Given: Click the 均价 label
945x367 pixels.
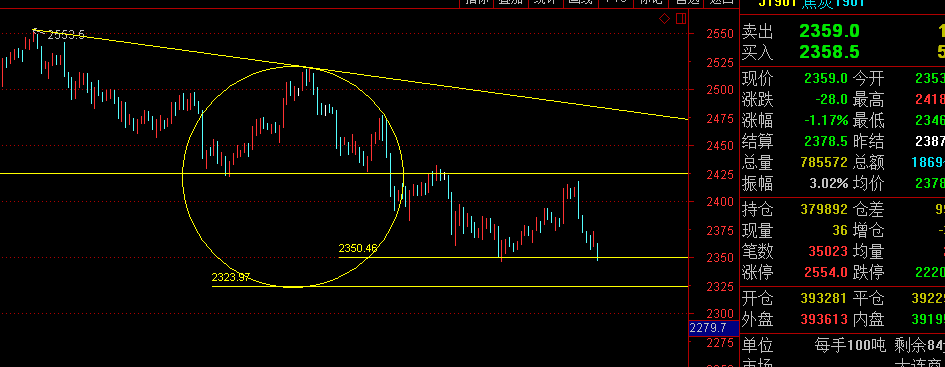Looking at the screenshot, I should point(868,183).
